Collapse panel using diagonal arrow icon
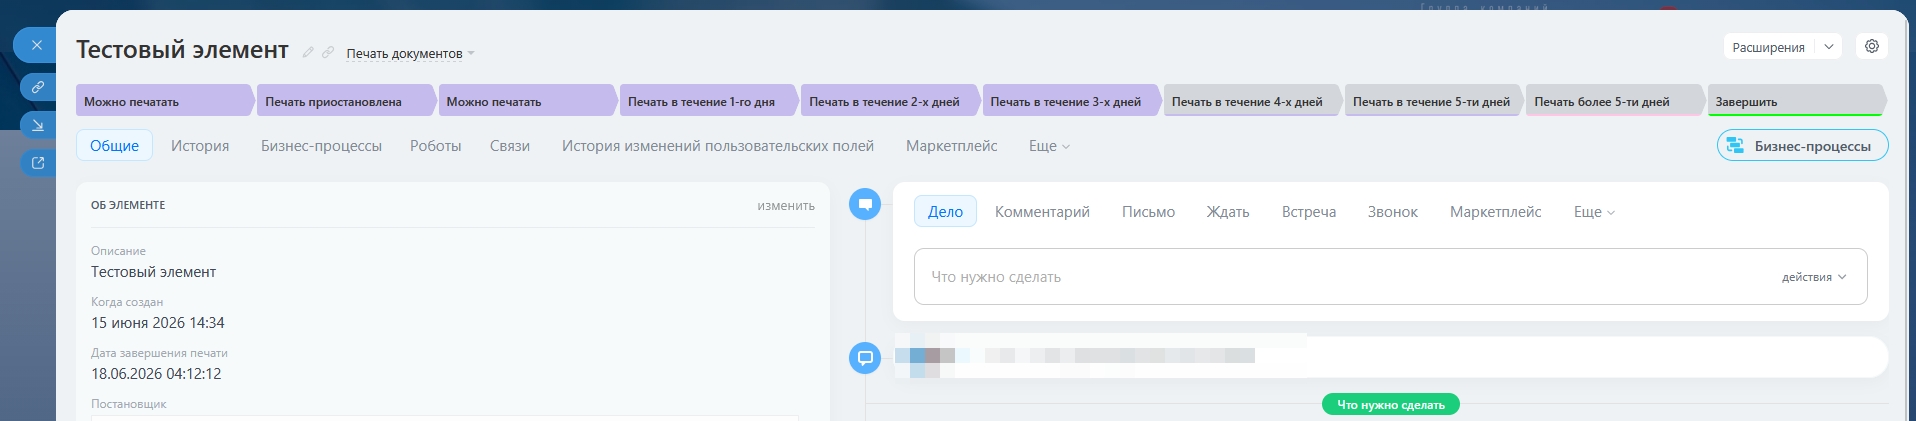Image resolution: width=1916 pixels, height=421 pixels. 38,125
